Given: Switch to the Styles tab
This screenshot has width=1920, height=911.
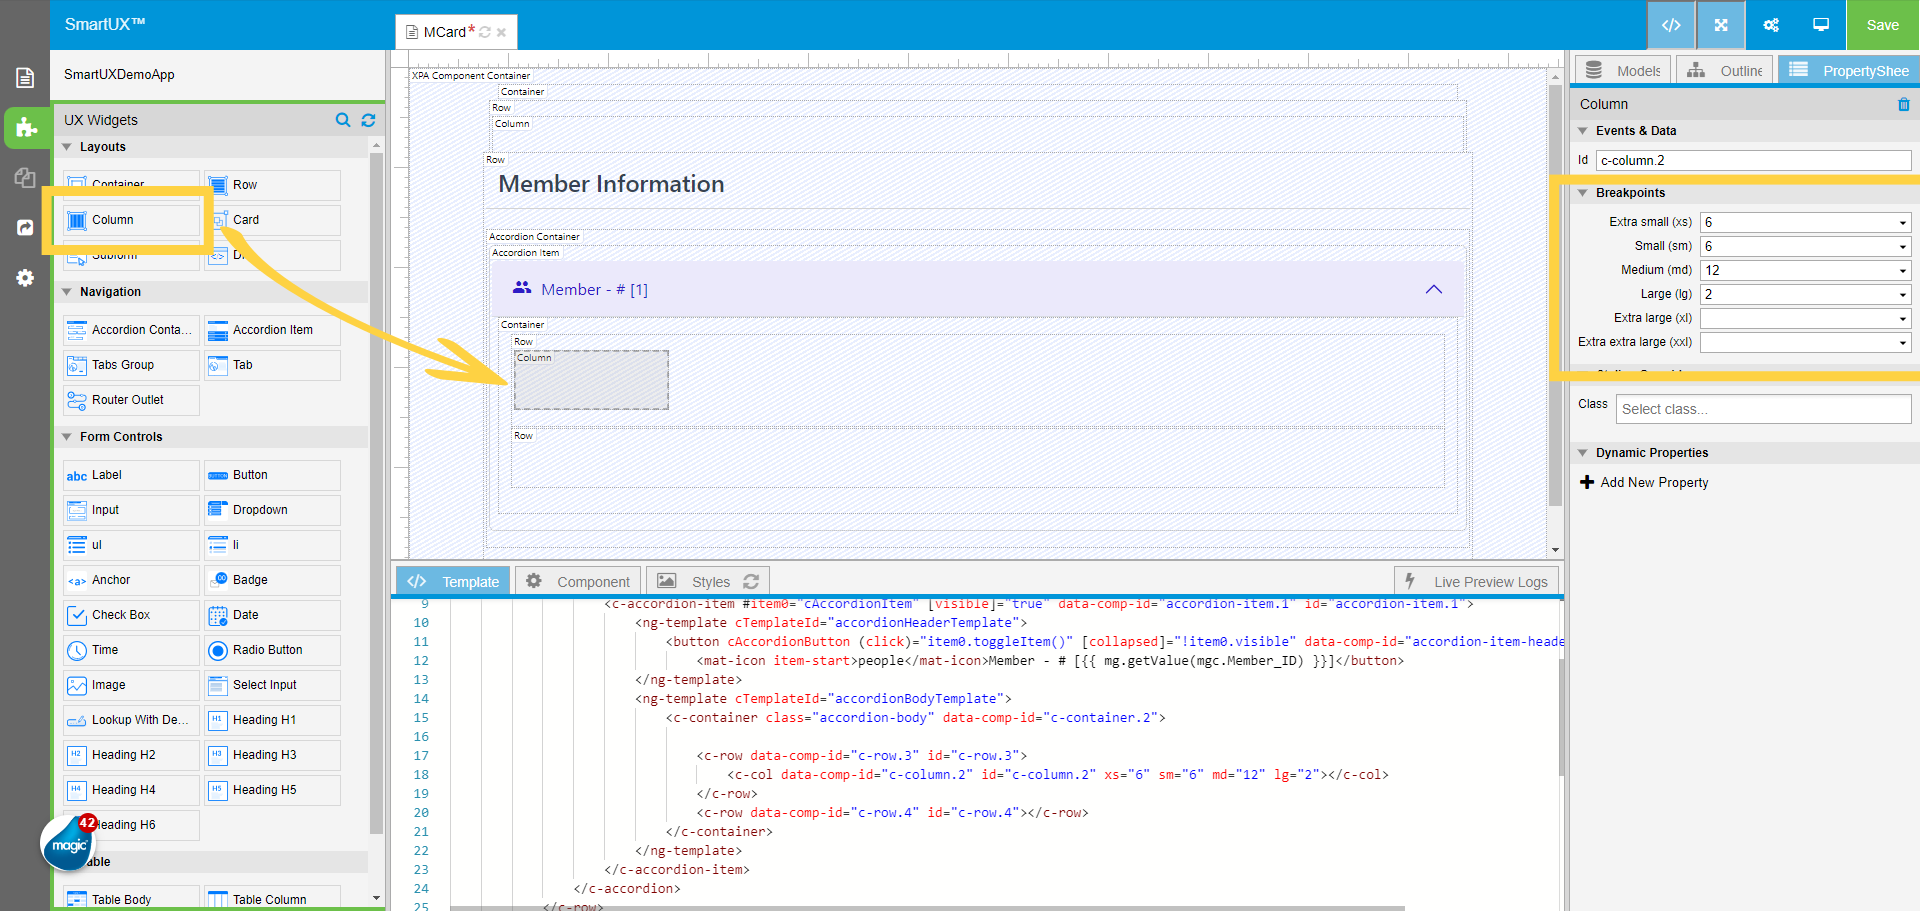Looking at the screenshot, I should [709, 582].
